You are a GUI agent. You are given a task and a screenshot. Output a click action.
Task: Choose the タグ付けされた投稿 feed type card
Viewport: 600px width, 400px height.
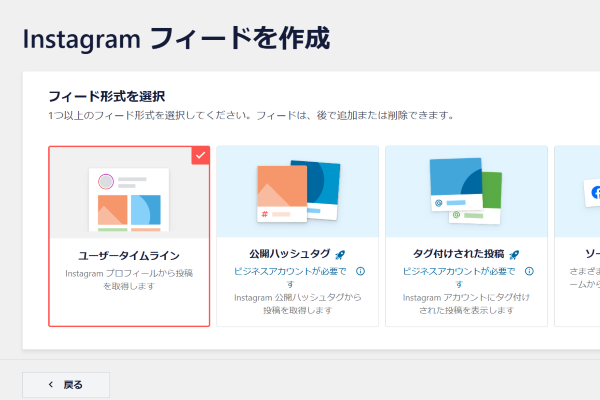coord(466,236)
